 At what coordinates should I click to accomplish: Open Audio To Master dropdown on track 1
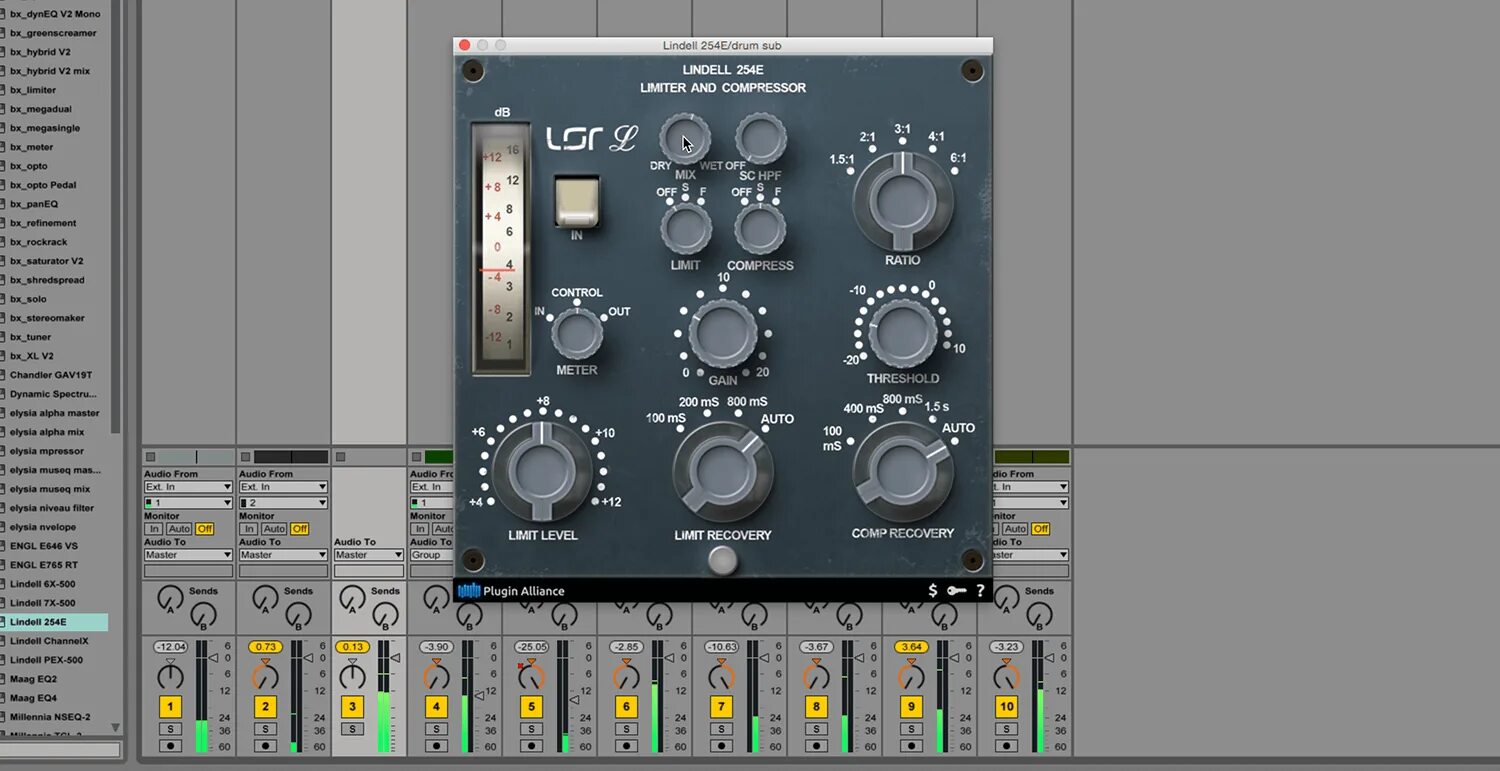[188, 555]
